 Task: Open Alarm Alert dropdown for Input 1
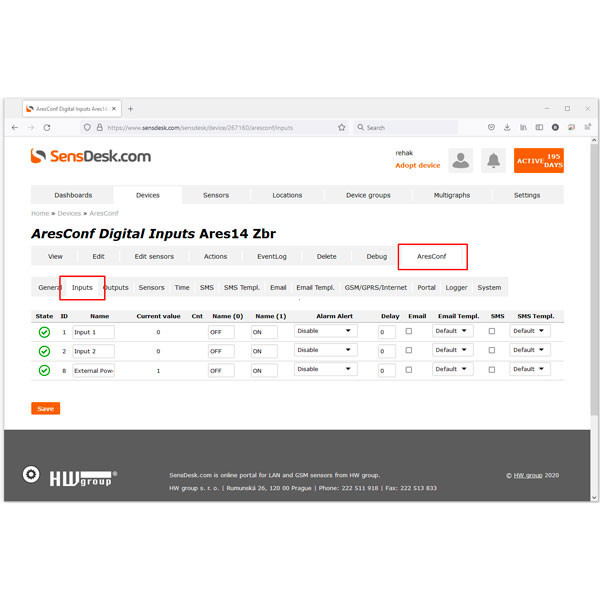tap(325, 331)
